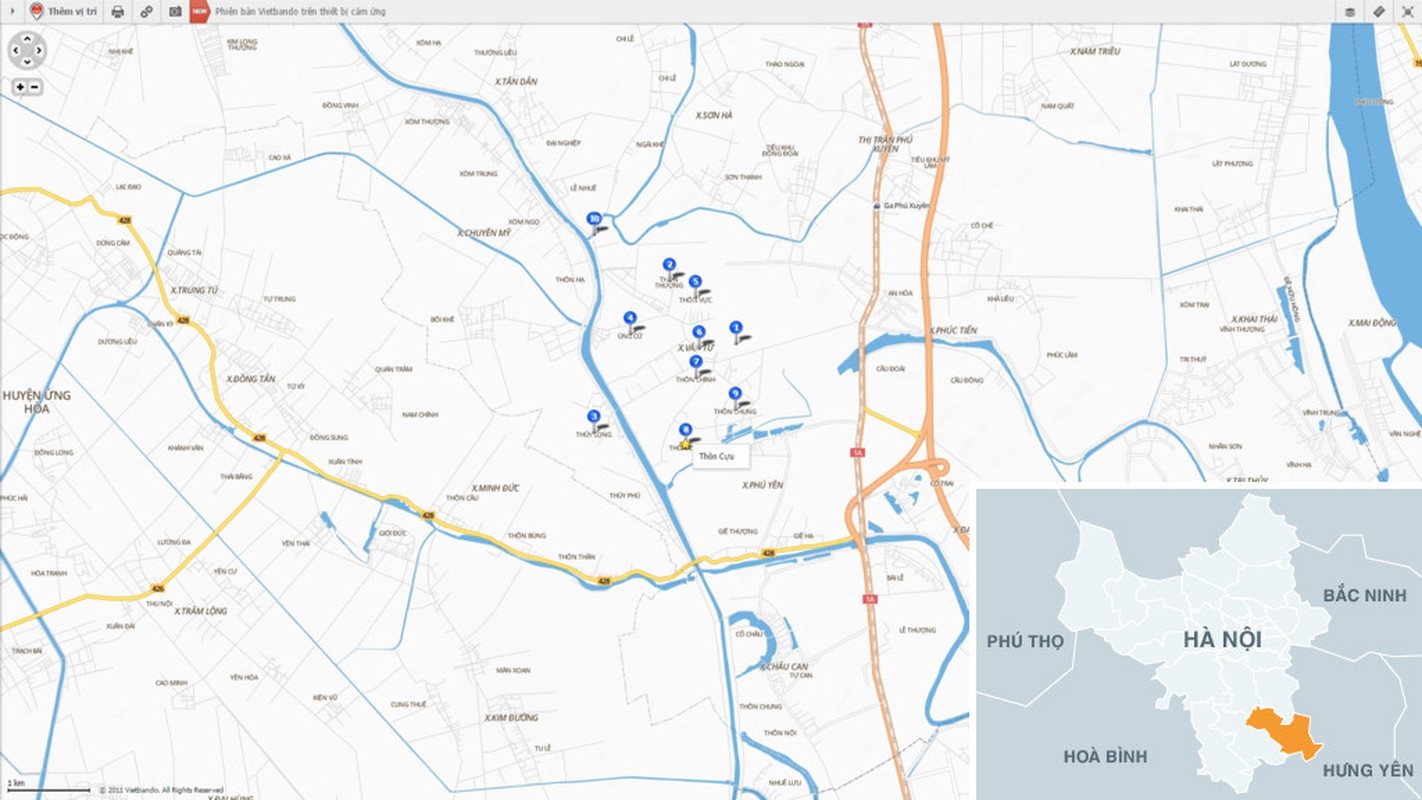1422x800 pixels.
Task: Copy map link with chain icon
Action: [147, 11]
